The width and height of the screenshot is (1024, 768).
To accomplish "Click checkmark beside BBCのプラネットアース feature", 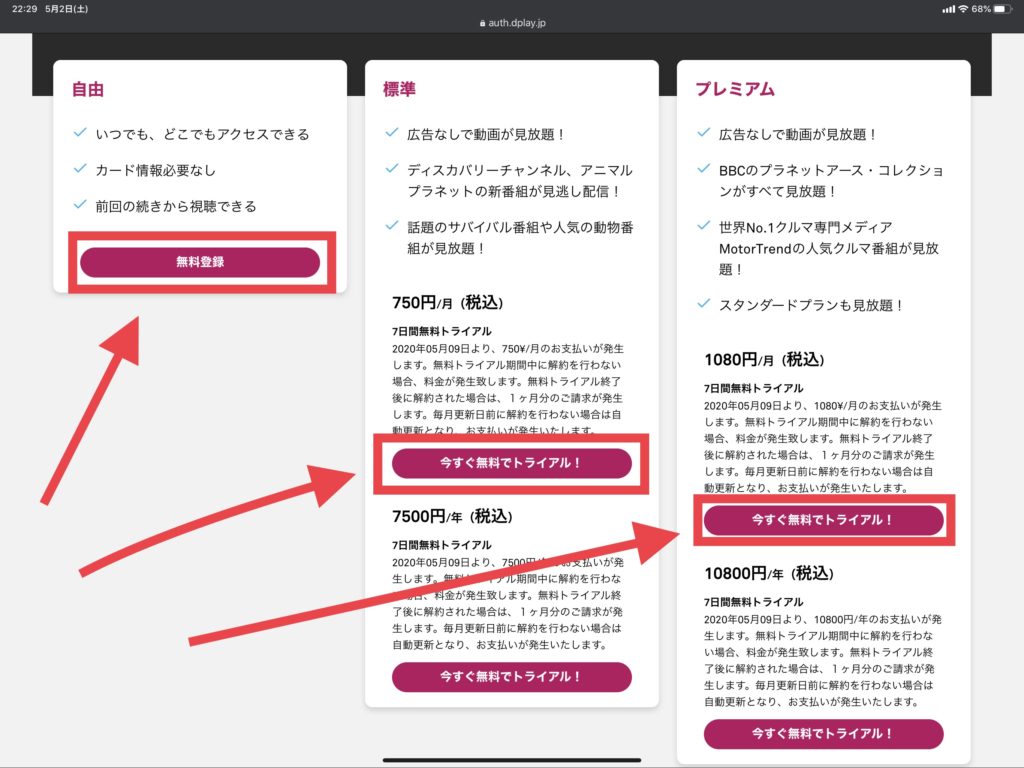I will [x=704, y=169].
